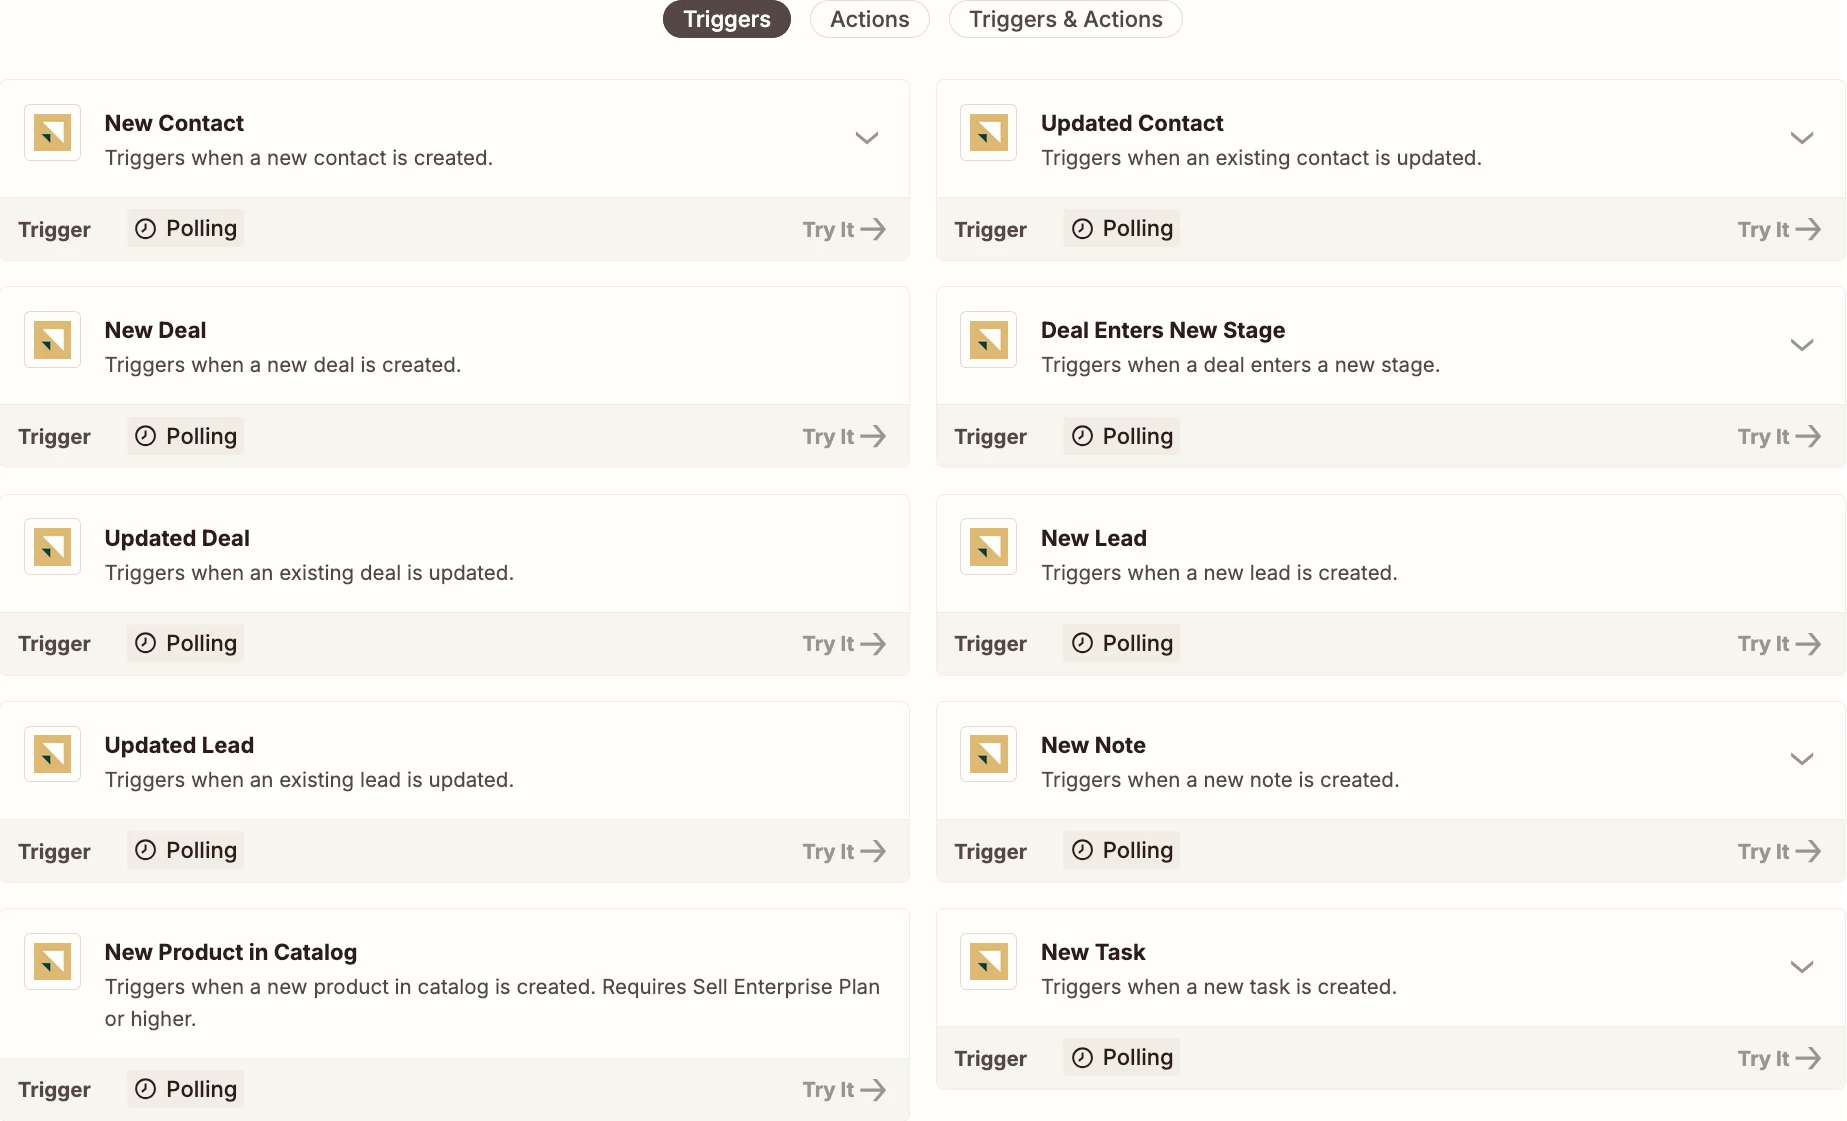
Task: Switch to the Triggers & Actions tab
Action: click(1065, 19)
